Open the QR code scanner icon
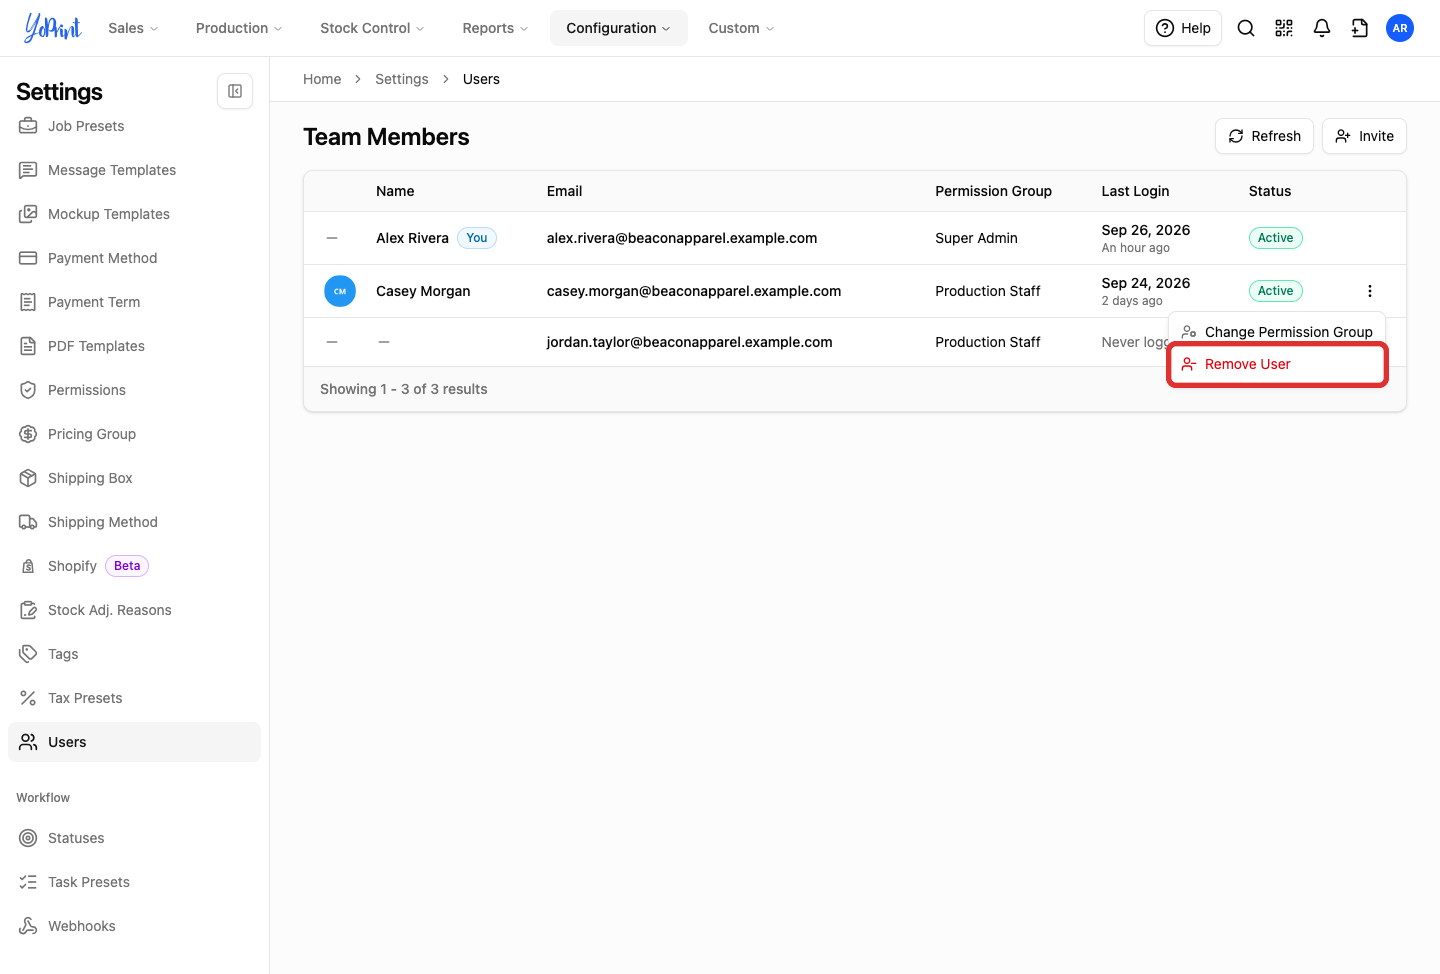The width and height of the screenshot is (1440, 974). tap(1284, 28)
